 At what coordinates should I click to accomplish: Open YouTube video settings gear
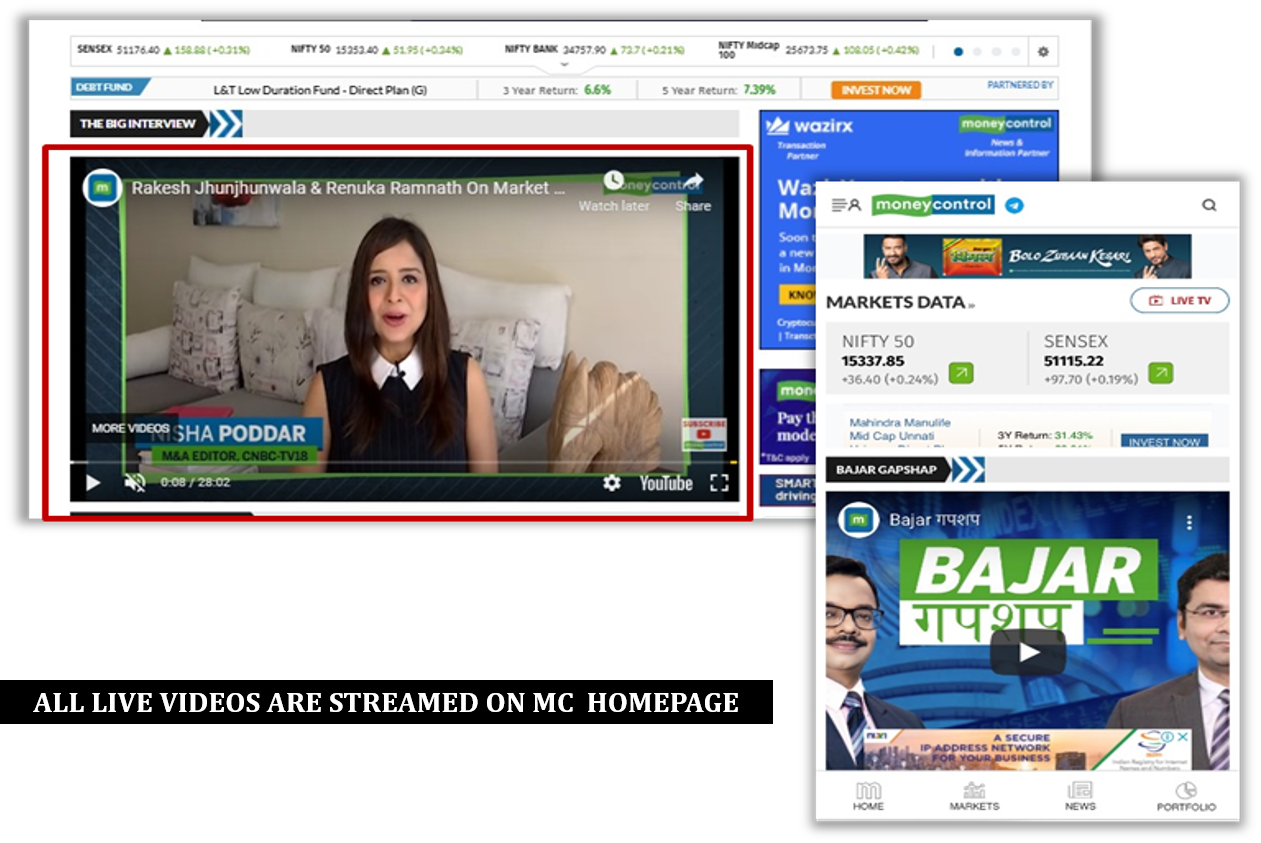tap(611, 483)
